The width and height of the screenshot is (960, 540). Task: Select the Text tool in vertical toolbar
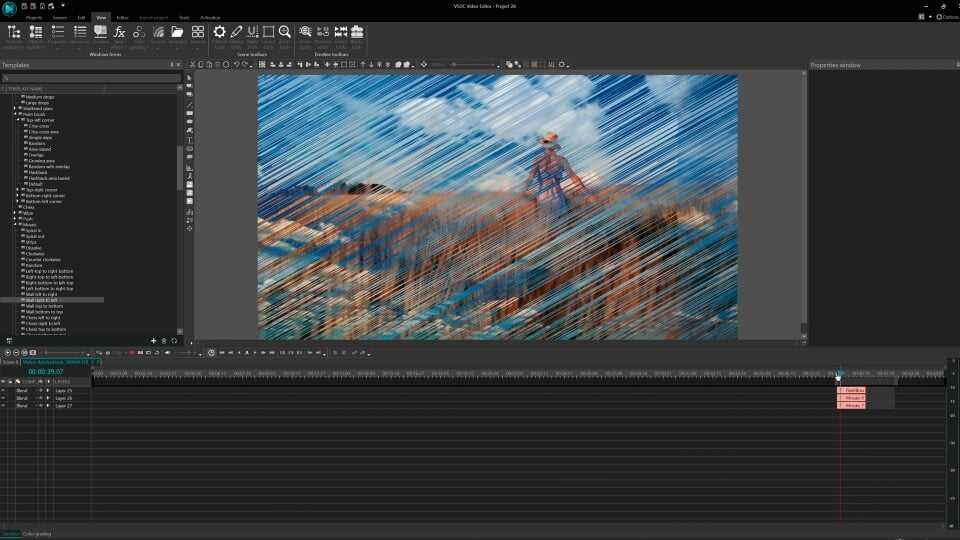pos(190,140)
